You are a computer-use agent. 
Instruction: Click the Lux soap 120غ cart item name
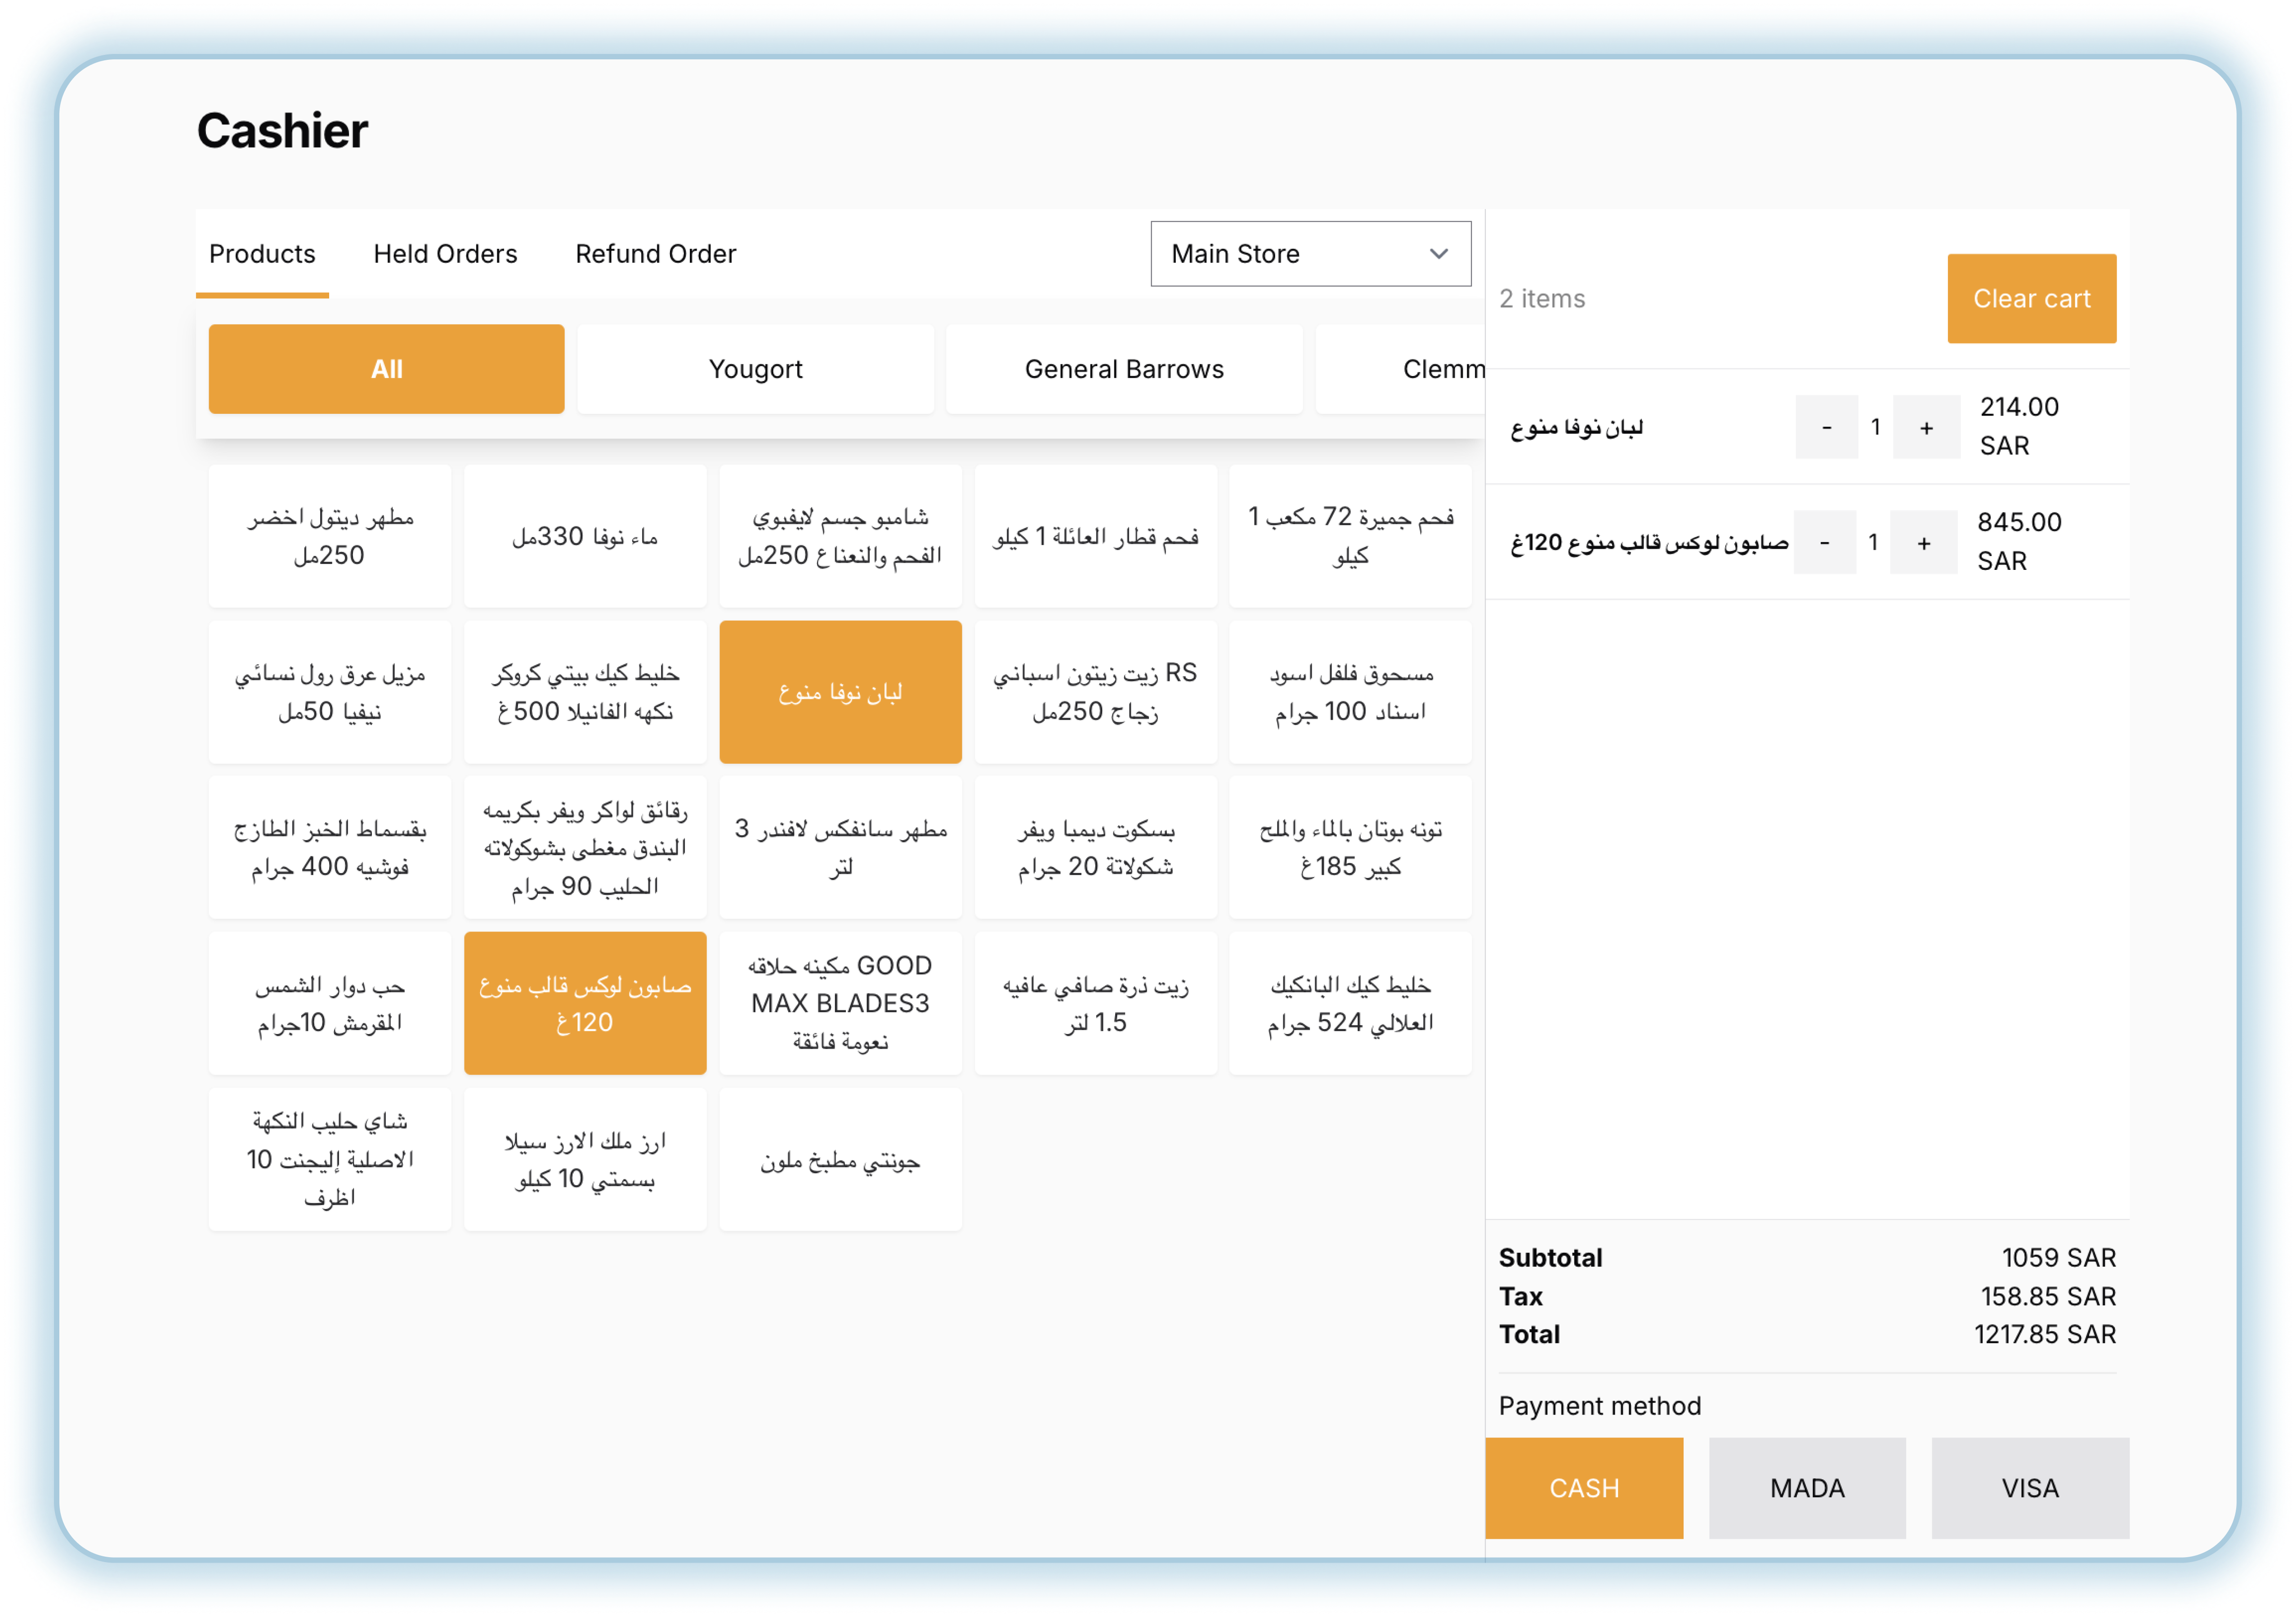pyautogui.click(x=1649, y=542)
